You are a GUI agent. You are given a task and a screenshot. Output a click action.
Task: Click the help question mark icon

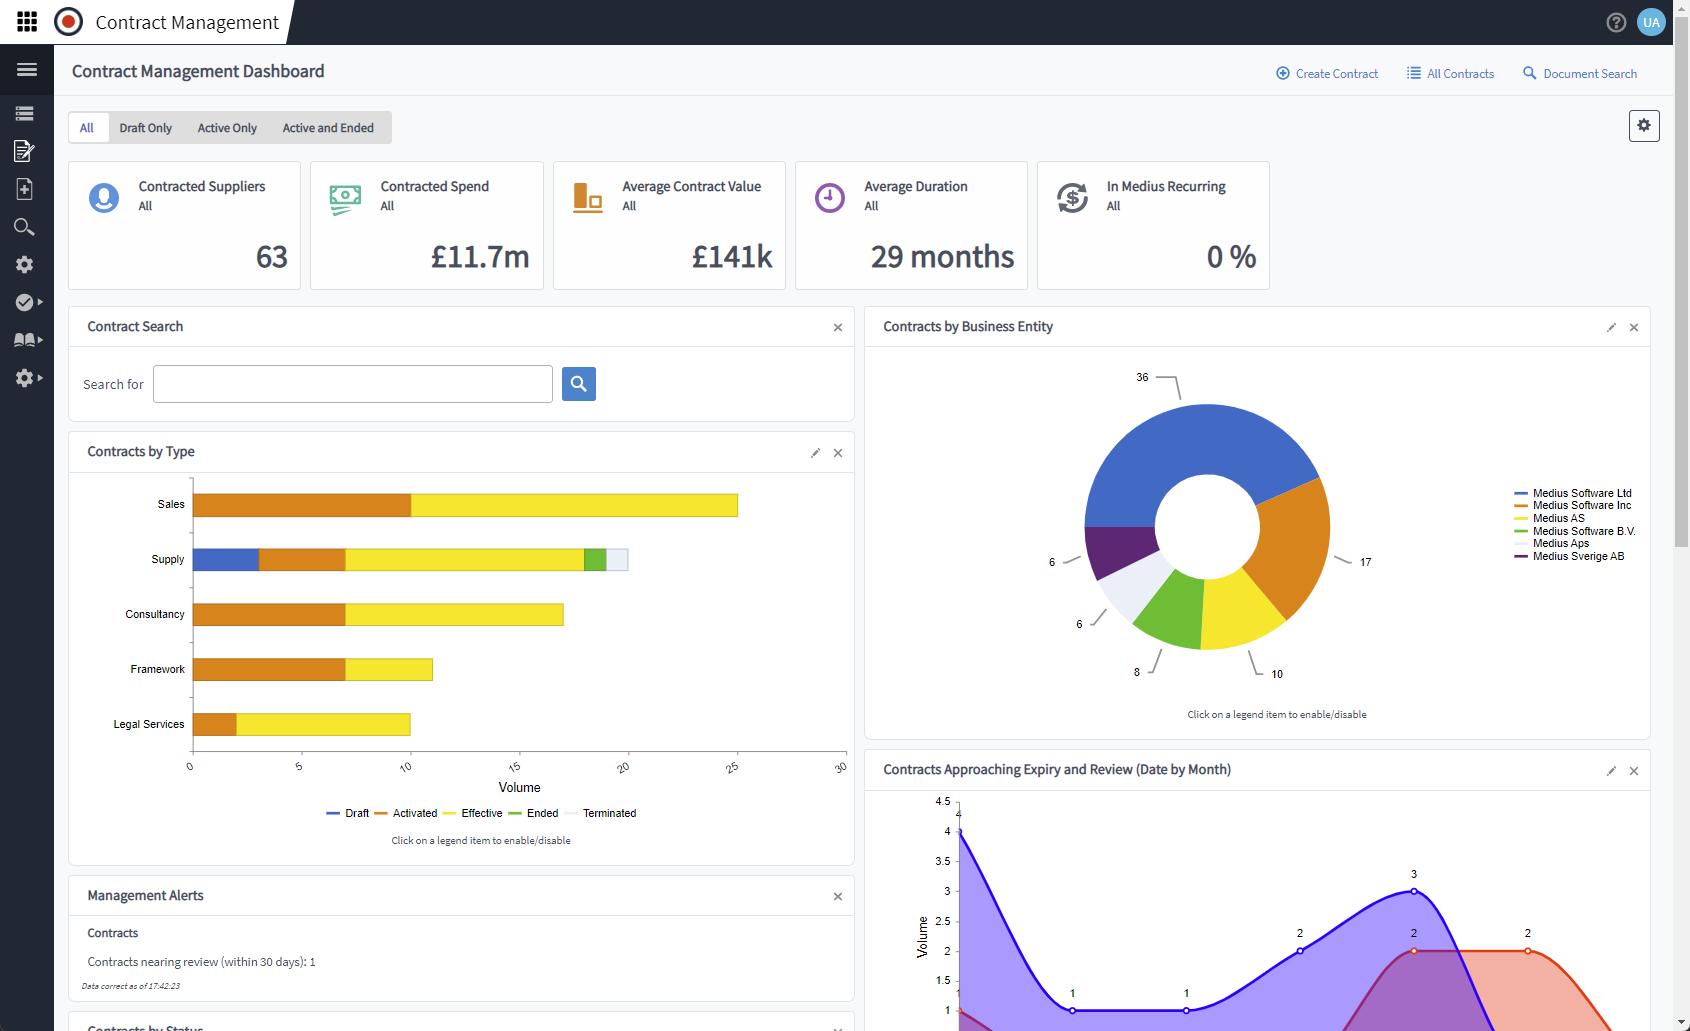coord(1616,22)
